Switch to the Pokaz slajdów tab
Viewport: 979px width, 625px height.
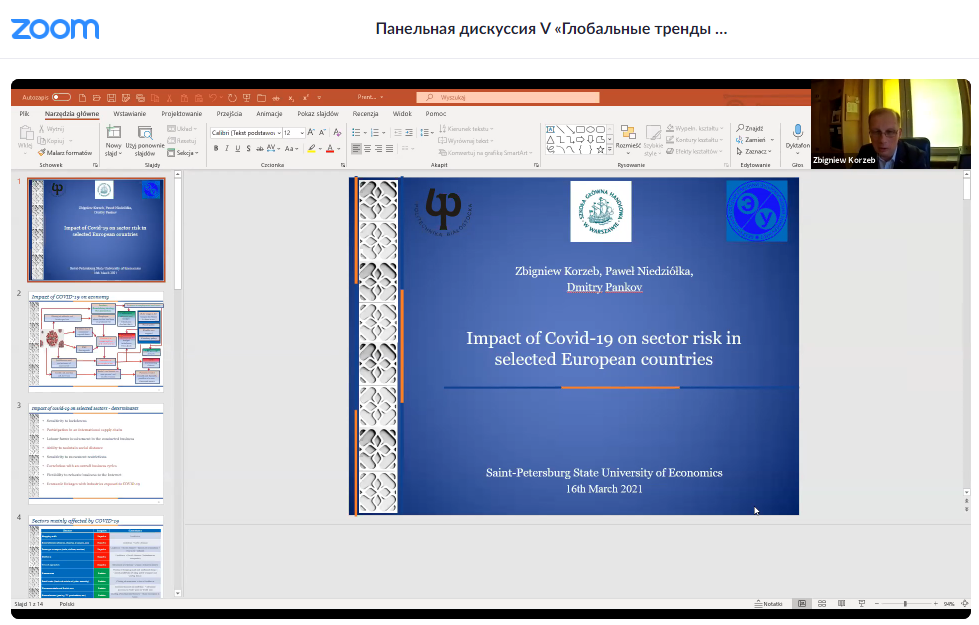pos(317,114)
